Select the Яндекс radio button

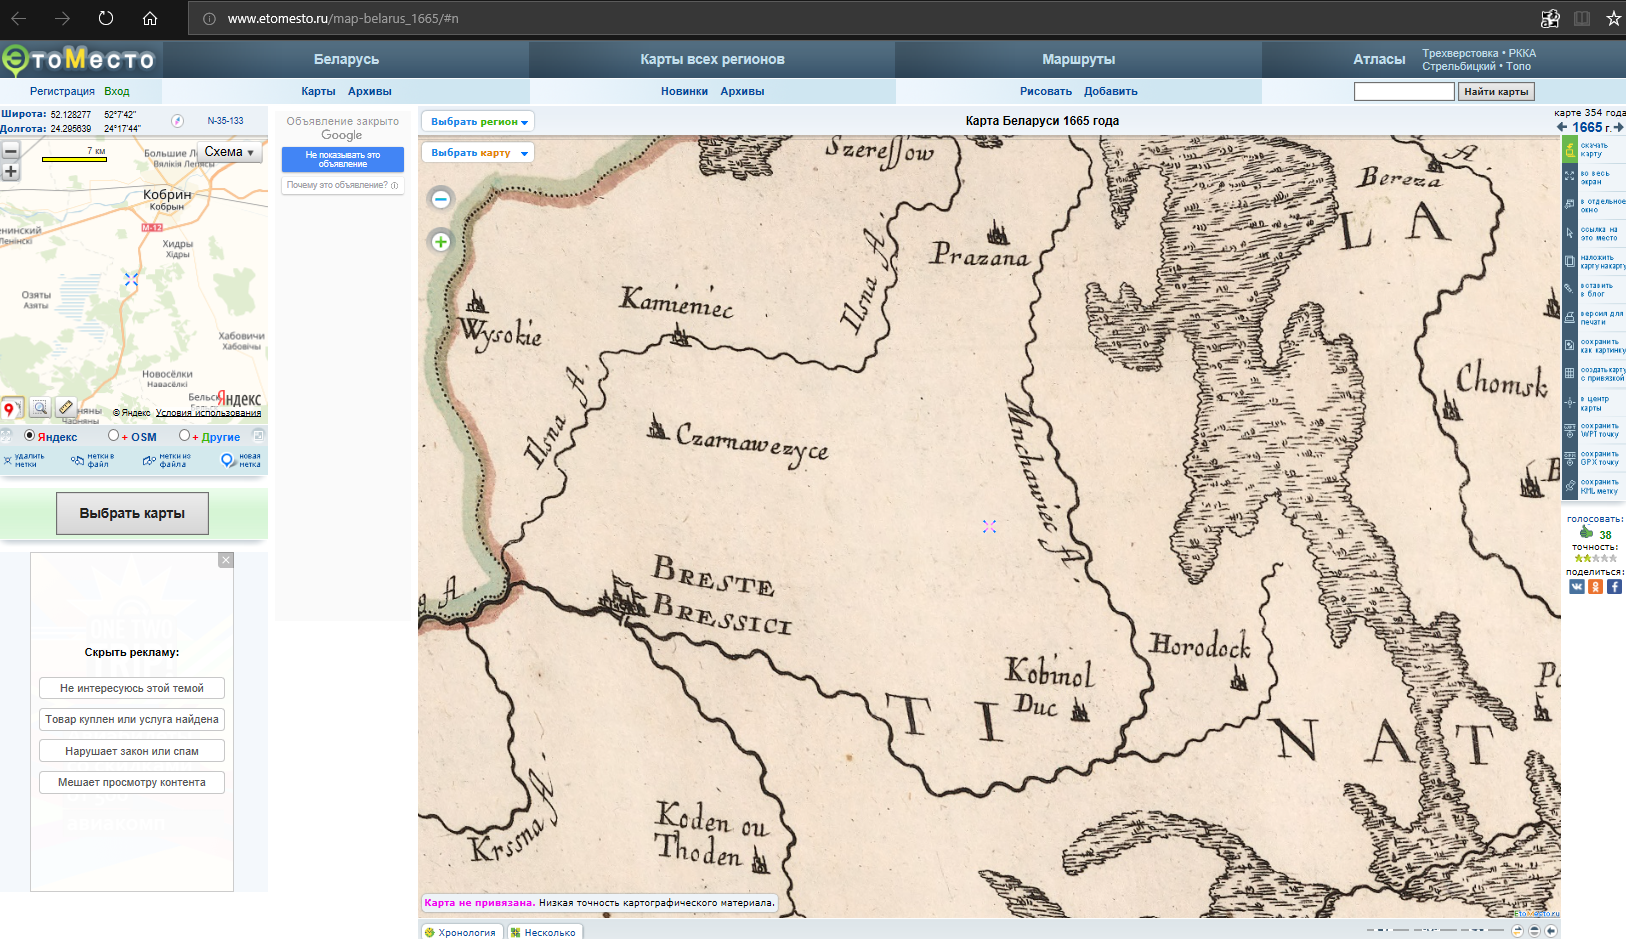click(30, 436)
